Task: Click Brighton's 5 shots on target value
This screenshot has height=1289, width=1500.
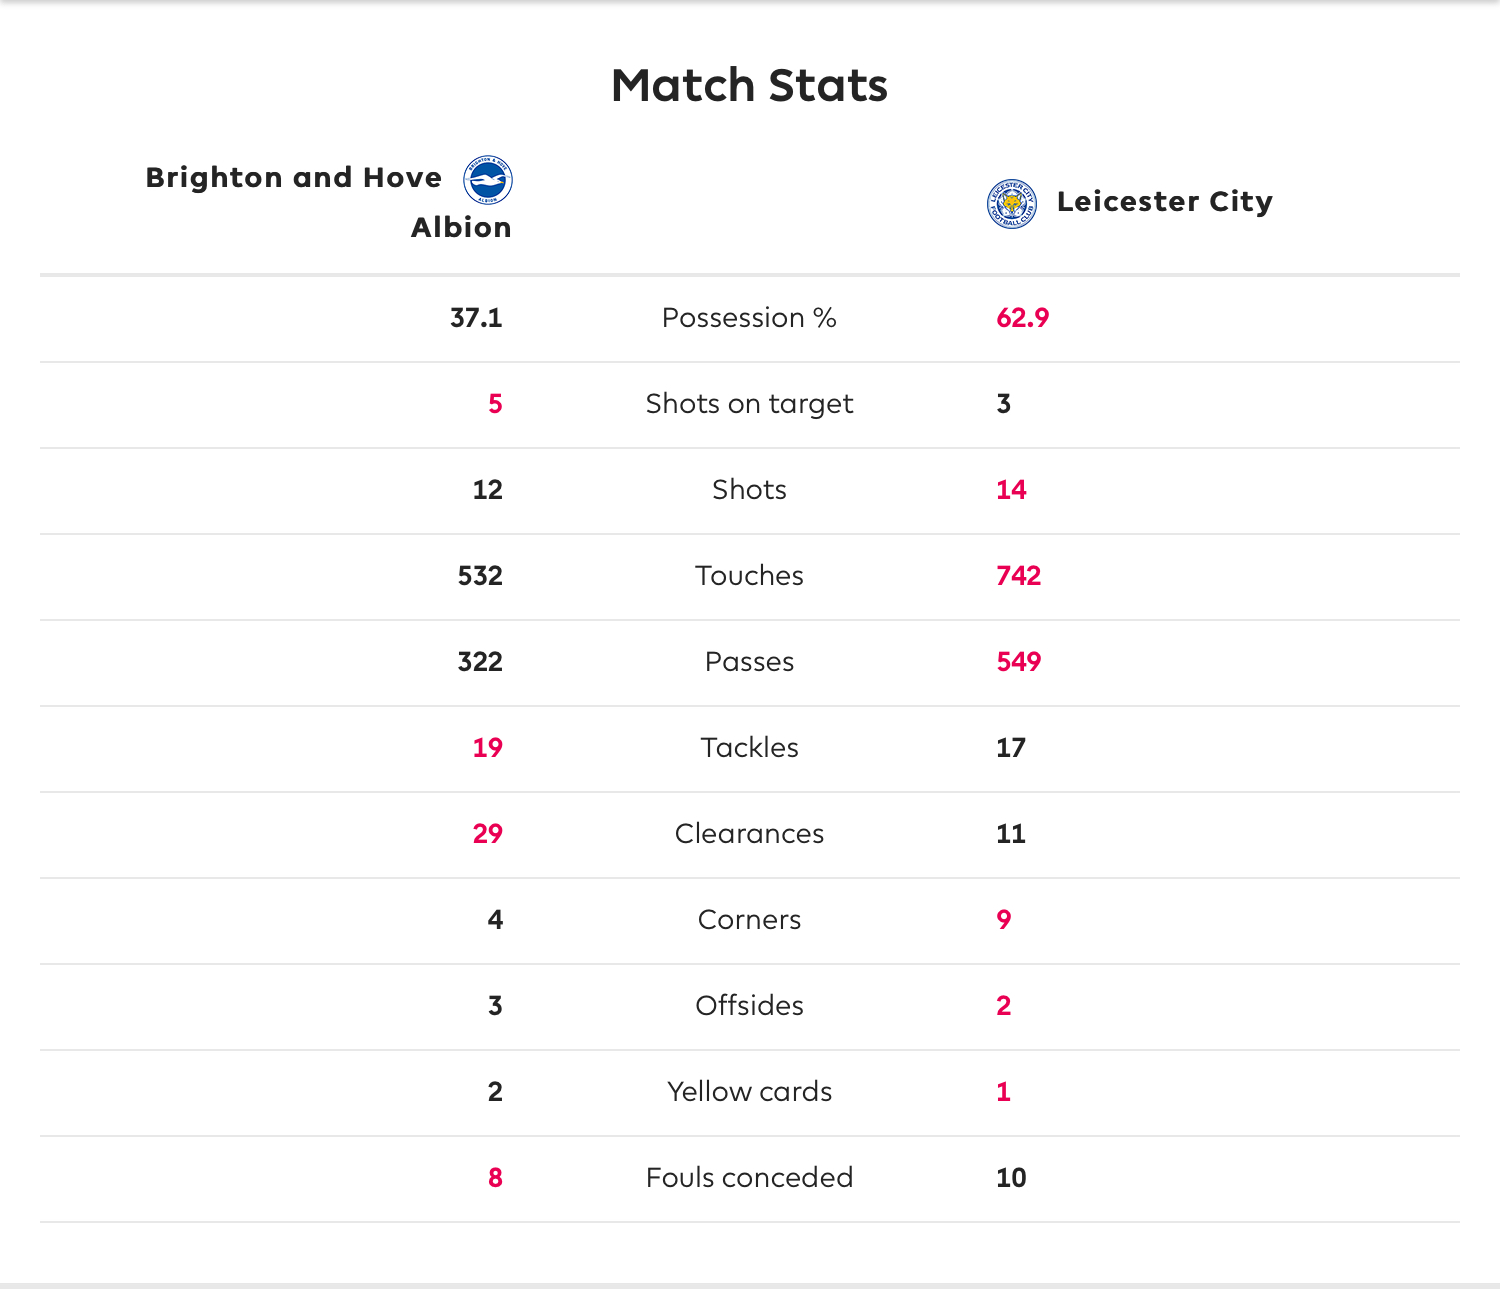Action: click(495, 404)
